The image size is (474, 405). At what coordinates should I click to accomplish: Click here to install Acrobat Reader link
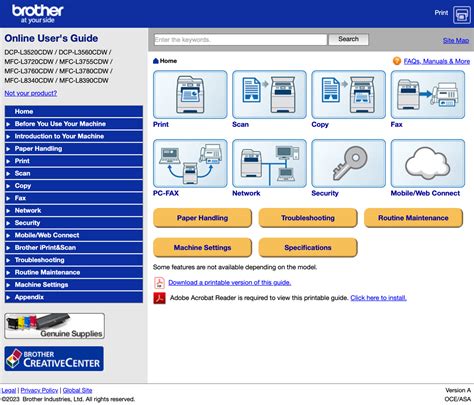click(378, 298)
